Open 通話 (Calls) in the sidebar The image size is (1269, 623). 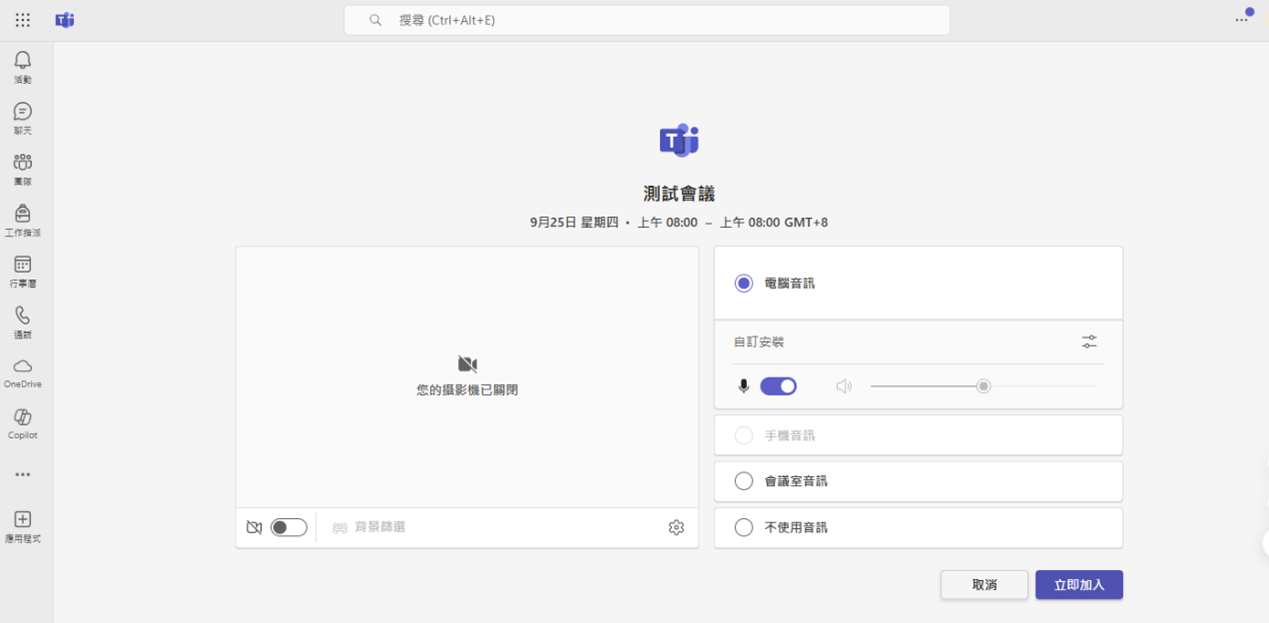(22, 316)
